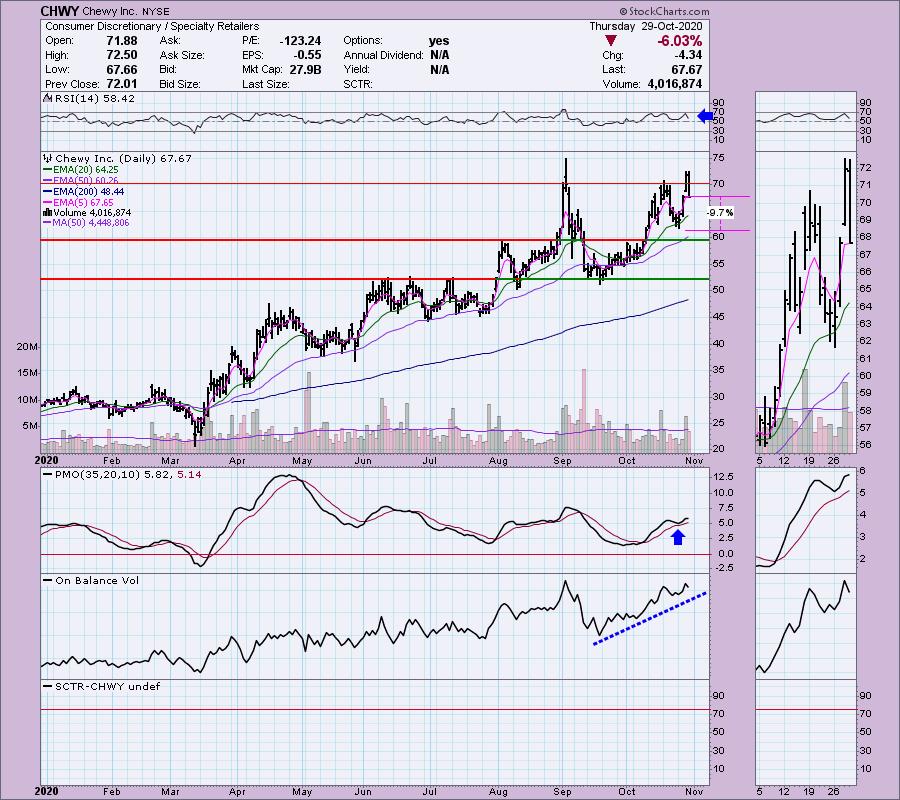Click the 'Chewy Inc. (Daily) 67.67' label
Image resolution: width=900 pixels, height=800 pixels.
pos(123,158)
